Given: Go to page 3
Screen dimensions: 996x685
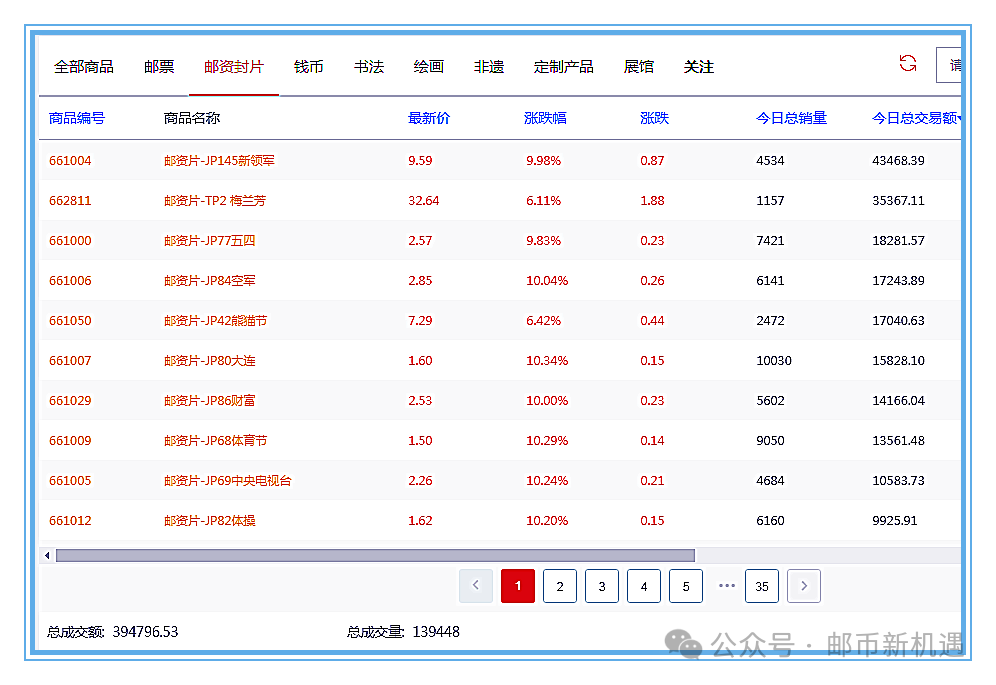Looking at the screenshot, I should coord(602,586).
